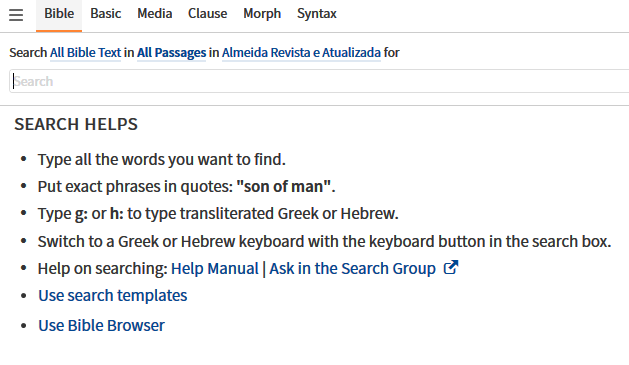Open the Media search tab
The width and height of the screenshot is (629, 365).
(x=154, y=14)
